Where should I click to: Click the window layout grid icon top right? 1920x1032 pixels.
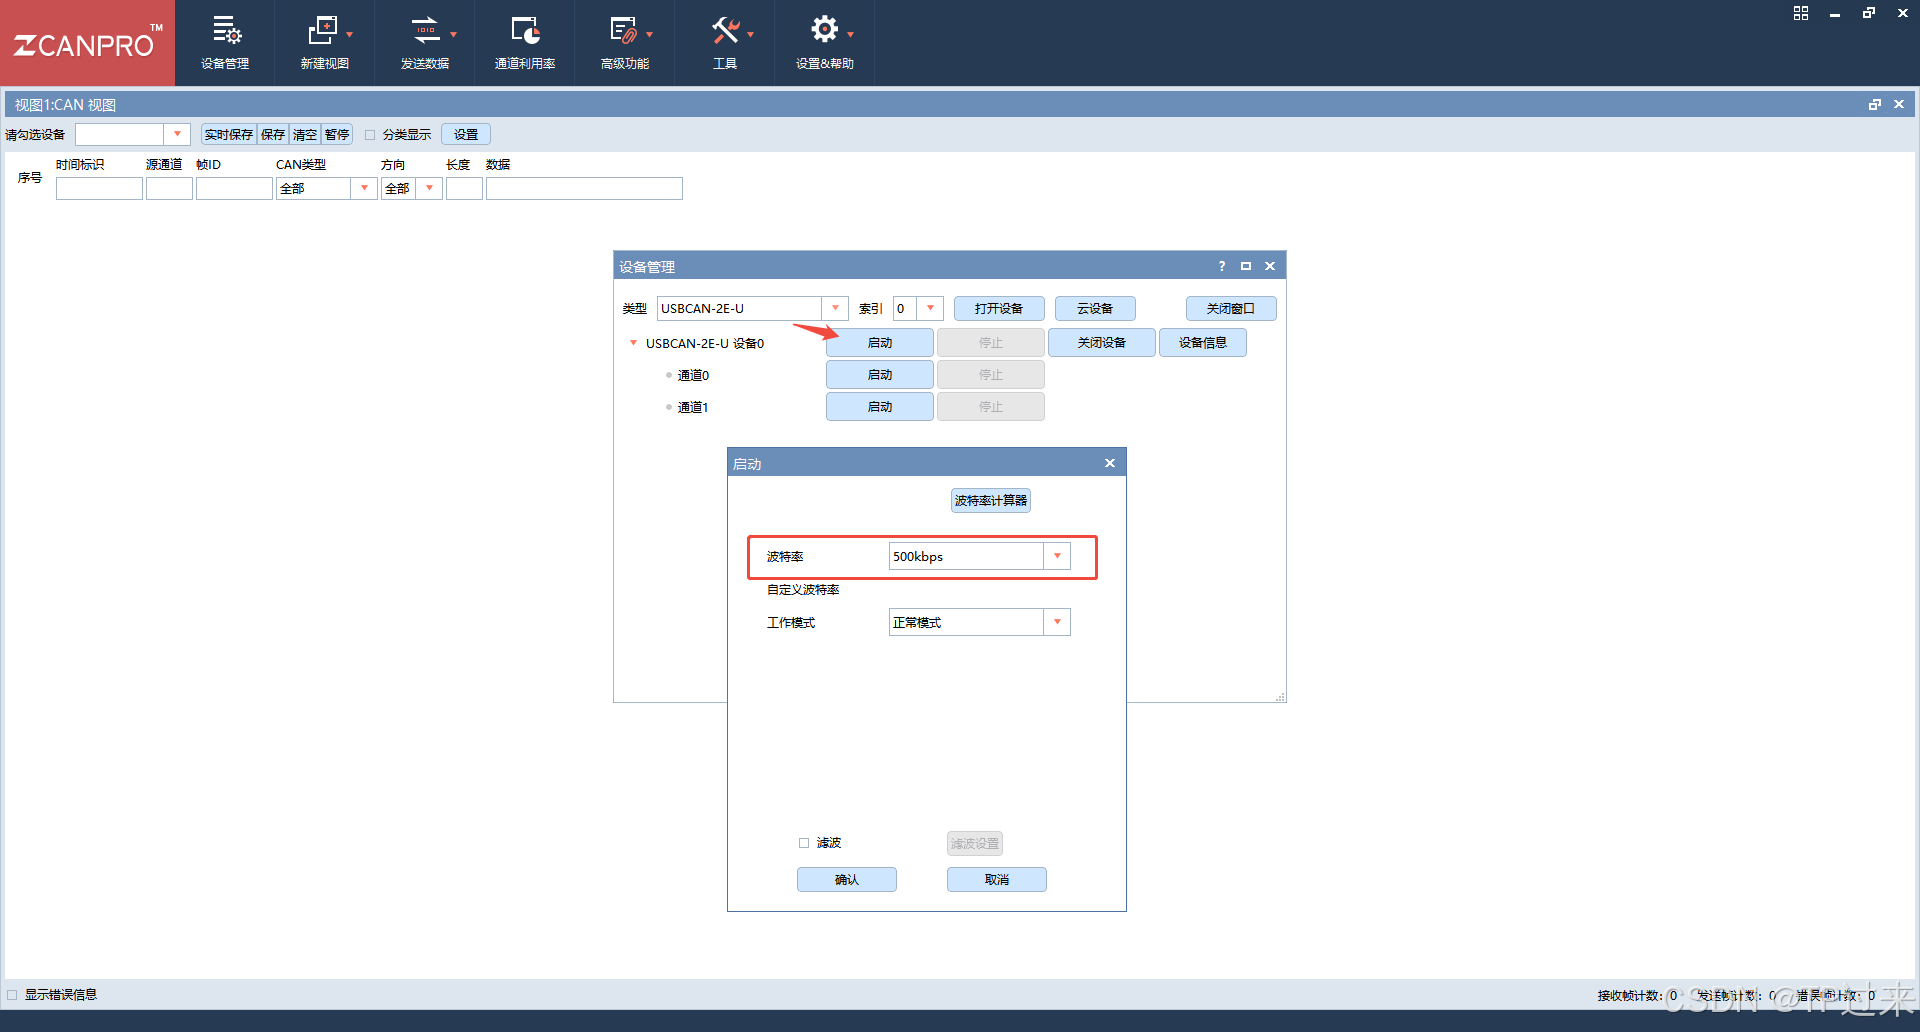(1800, 13)
